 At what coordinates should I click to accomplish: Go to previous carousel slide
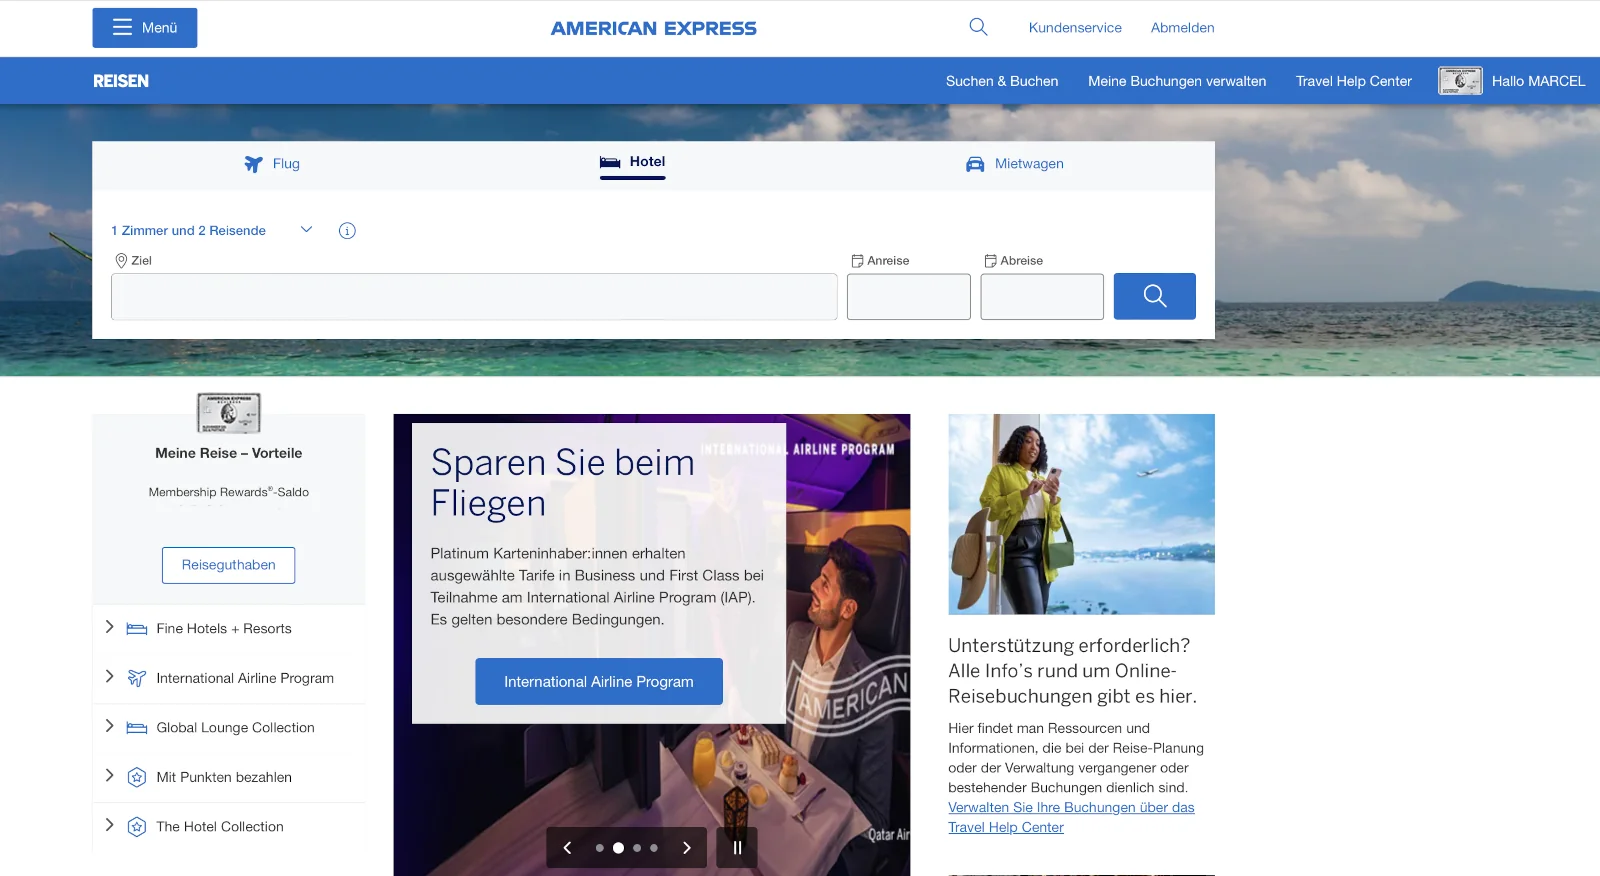(x=567, y=848)
